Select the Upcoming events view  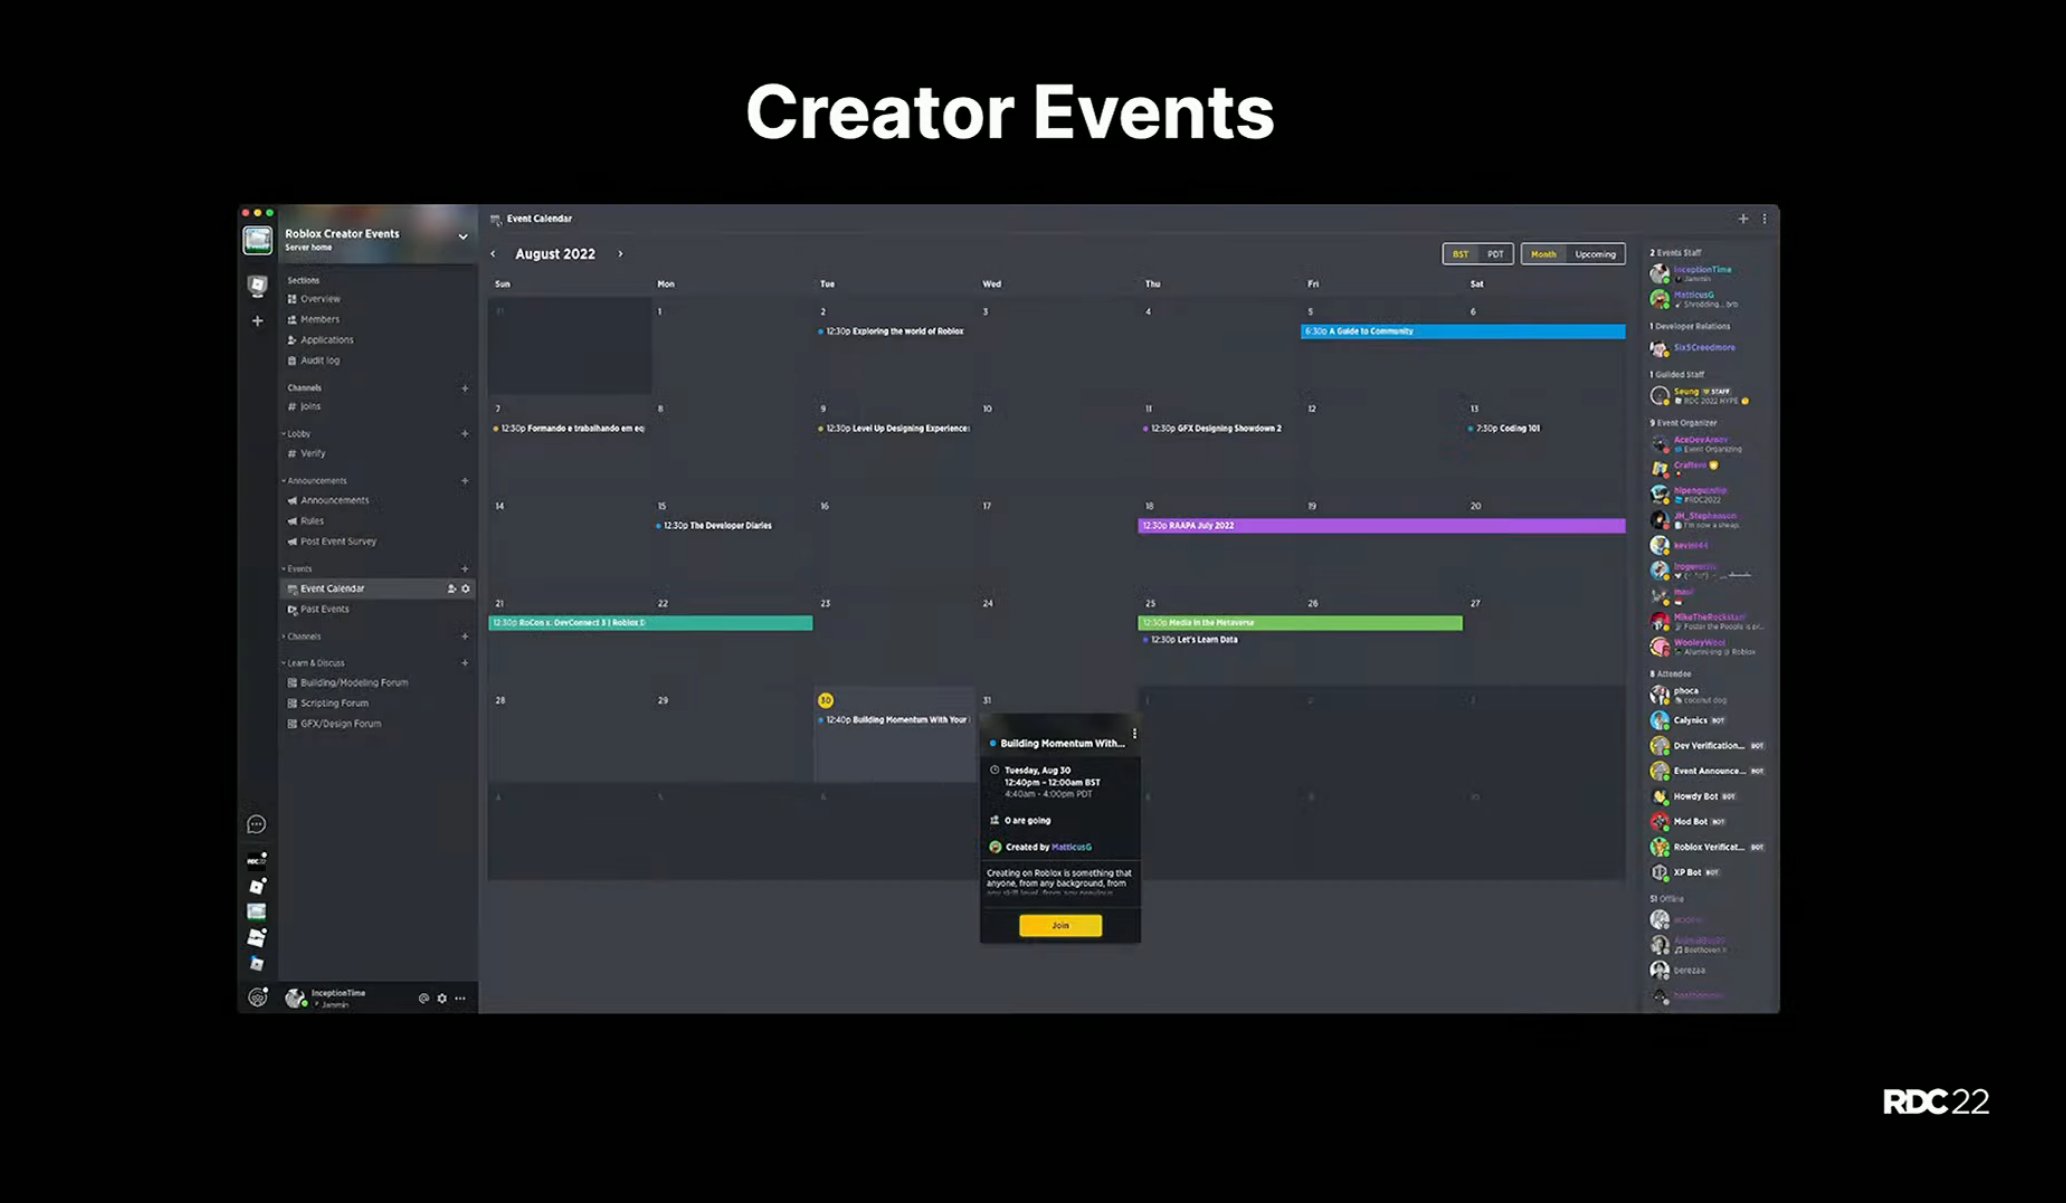[1595, 254]
